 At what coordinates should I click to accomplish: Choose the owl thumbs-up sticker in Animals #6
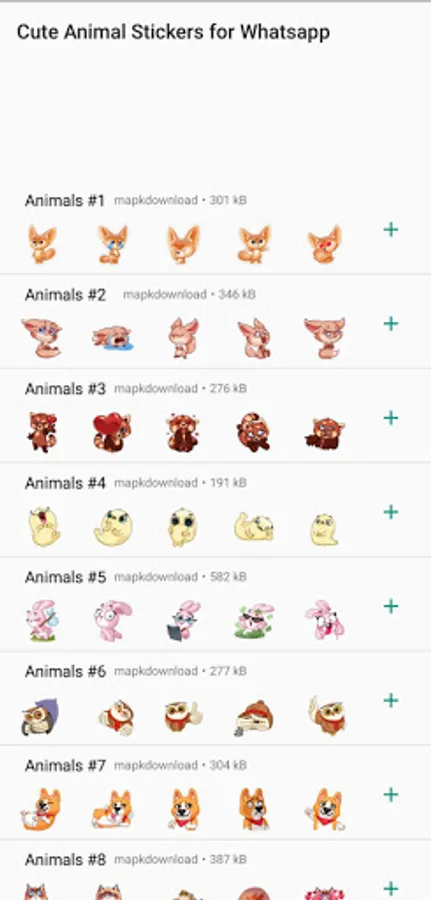click(x=183, y=716)
